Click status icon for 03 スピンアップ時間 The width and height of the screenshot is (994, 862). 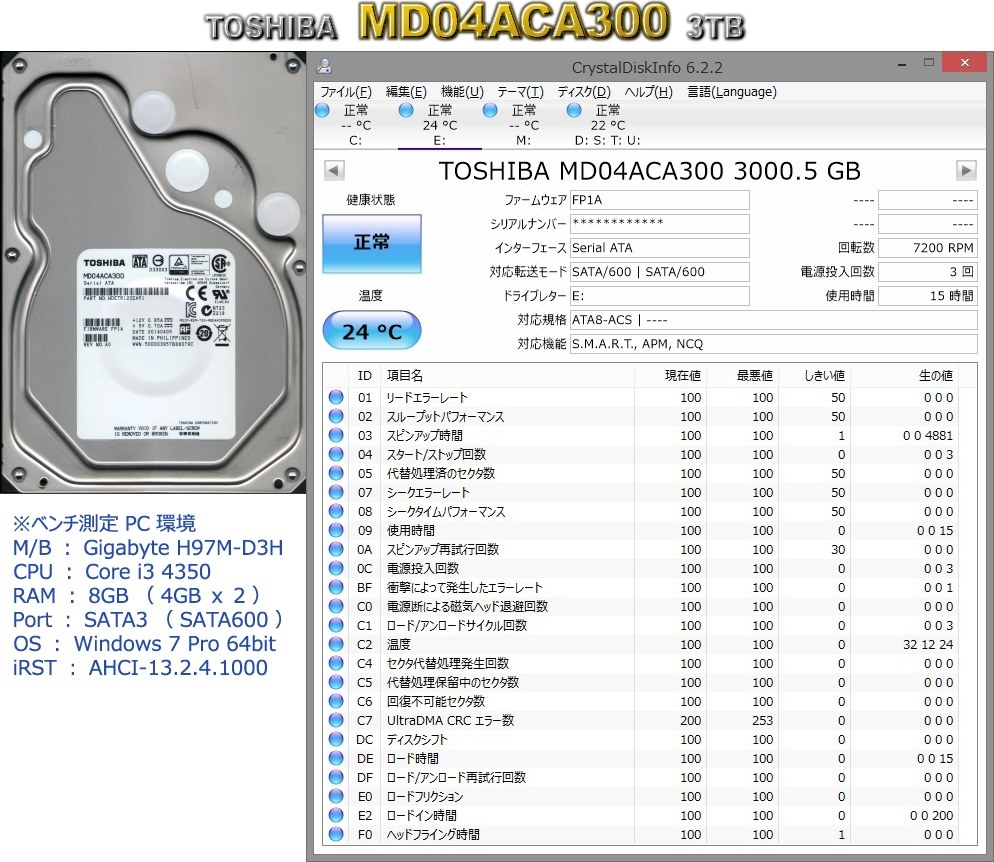point(336,435)
